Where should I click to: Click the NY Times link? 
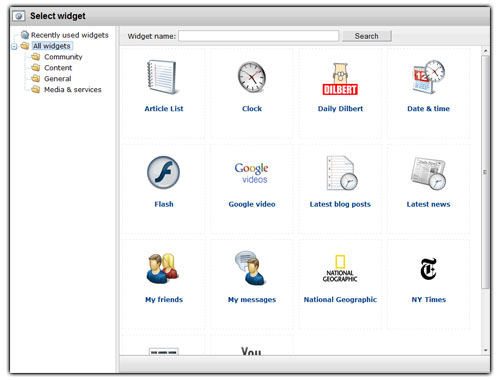point(428,300)
